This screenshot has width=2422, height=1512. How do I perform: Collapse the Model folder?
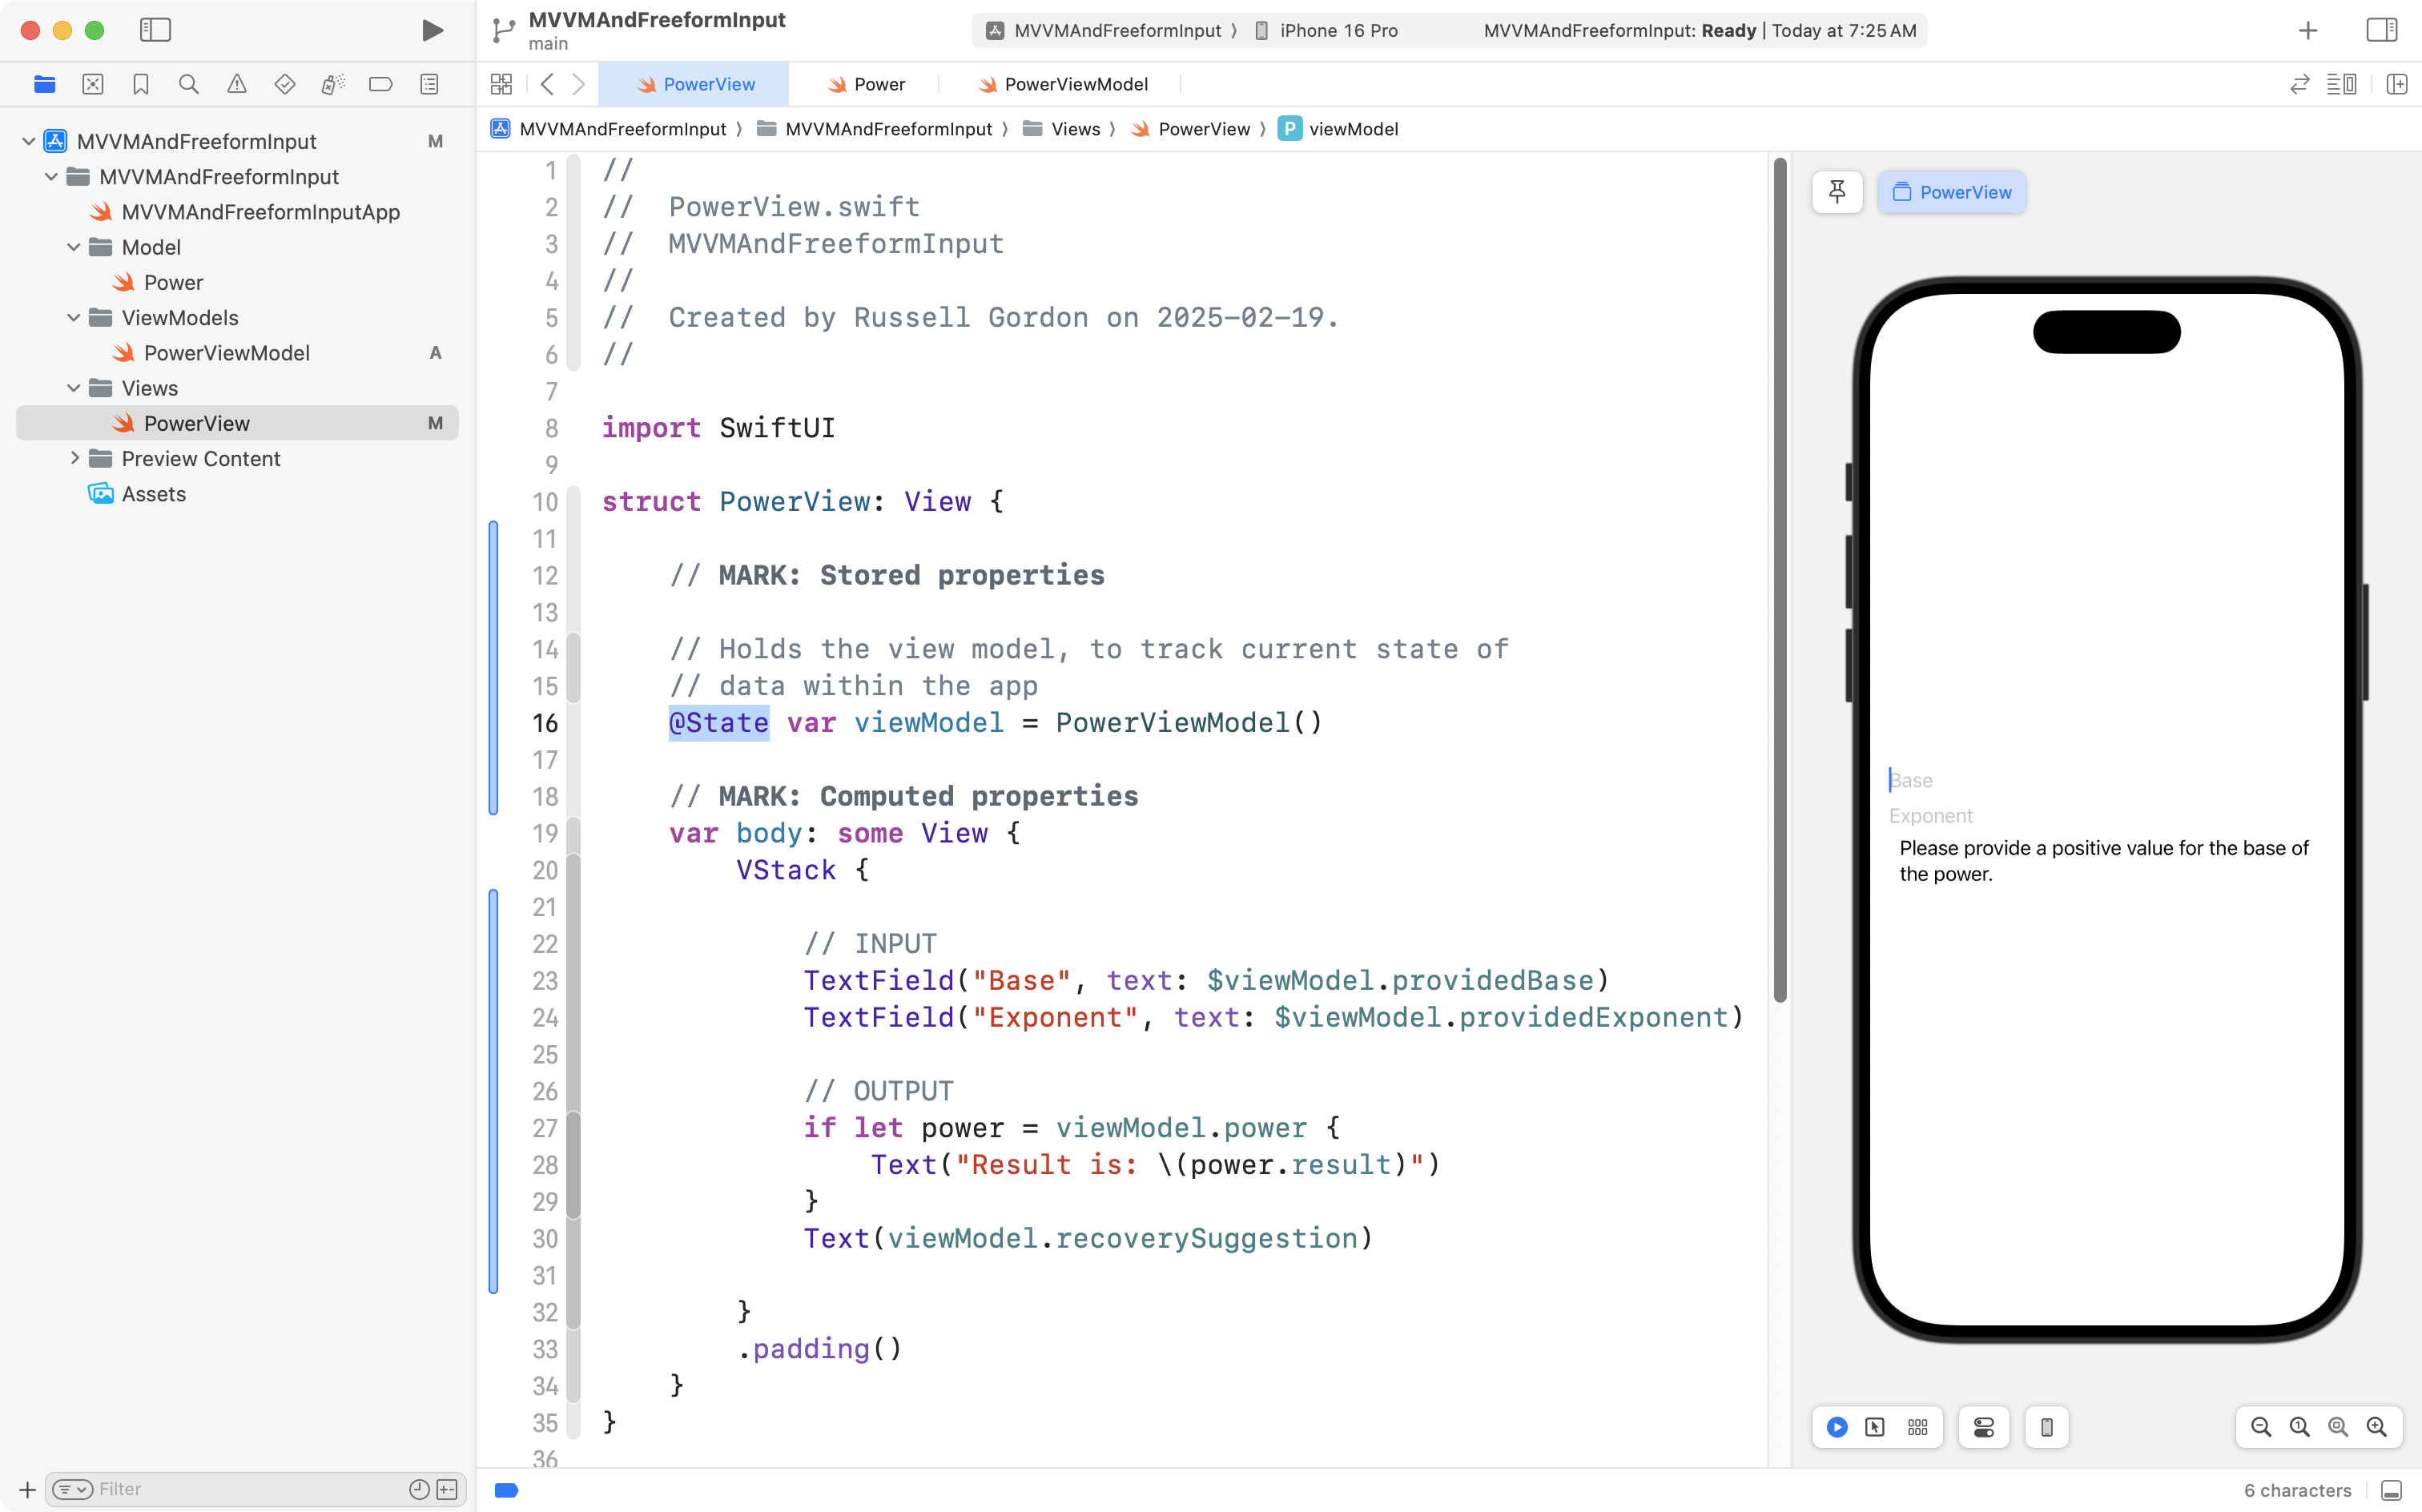pyautogui.click(x=73, y=247)
